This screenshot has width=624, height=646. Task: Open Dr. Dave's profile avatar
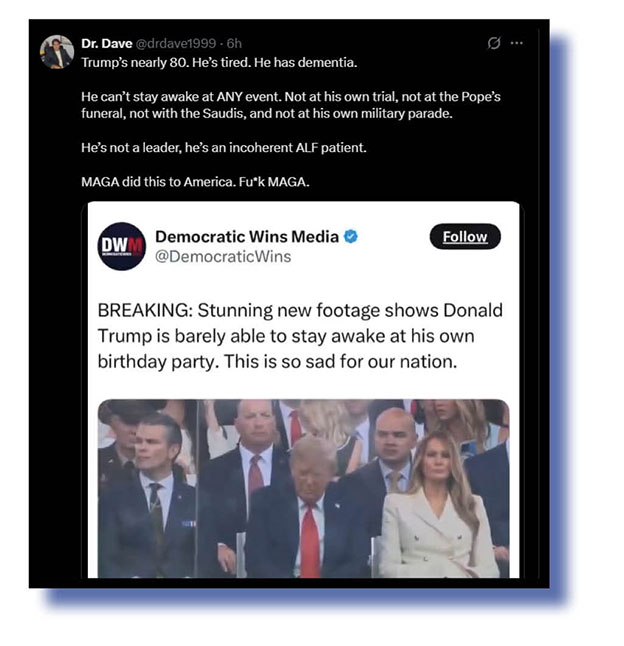point(57,52)
